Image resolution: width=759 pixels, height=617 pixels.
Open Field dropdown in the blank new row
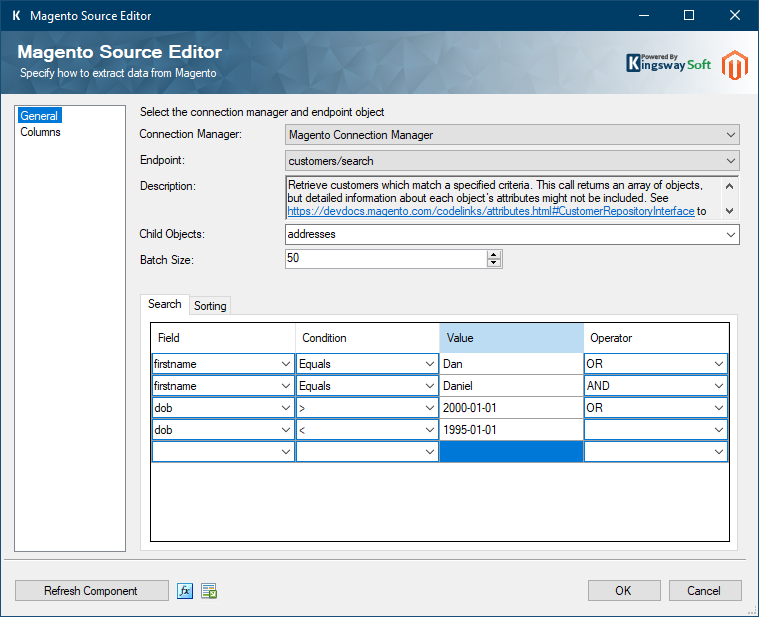pos(286,452)
